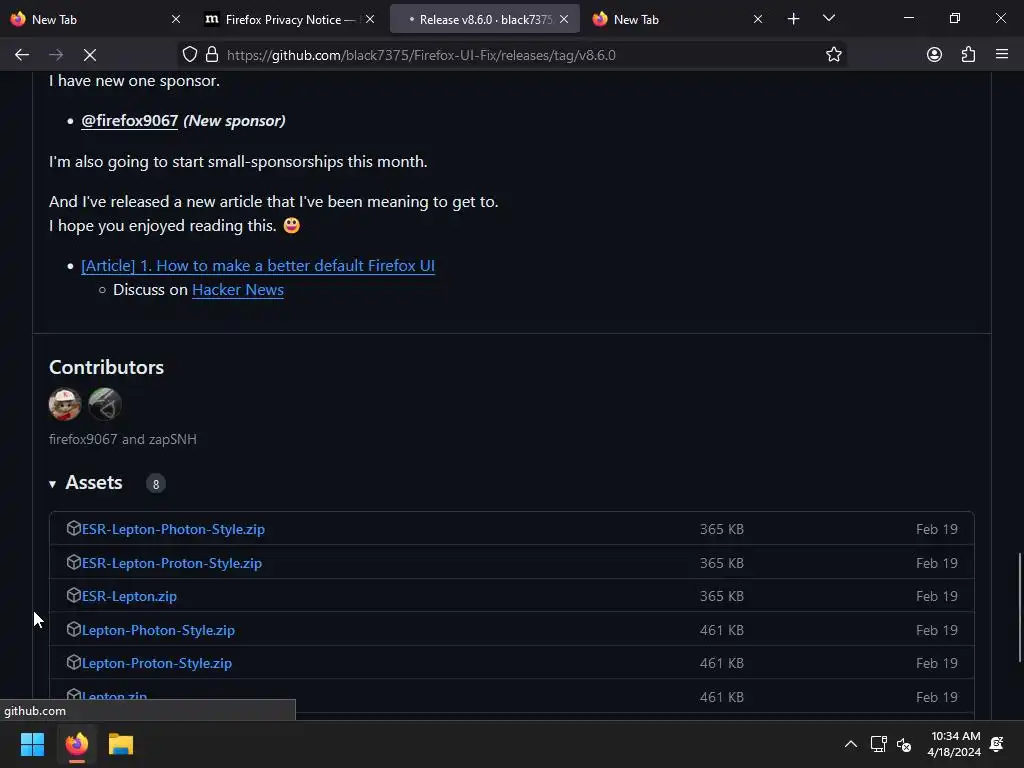Stop loading the page

[x=90, y=55]
